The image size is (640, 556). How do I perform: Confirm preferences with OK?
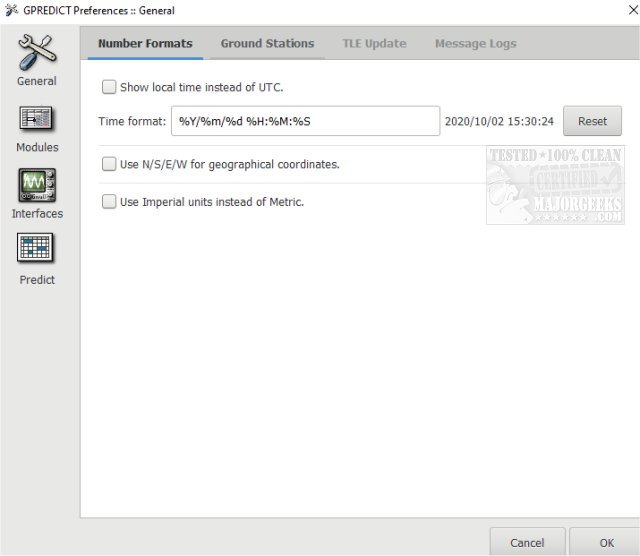[x=606, y=543]
